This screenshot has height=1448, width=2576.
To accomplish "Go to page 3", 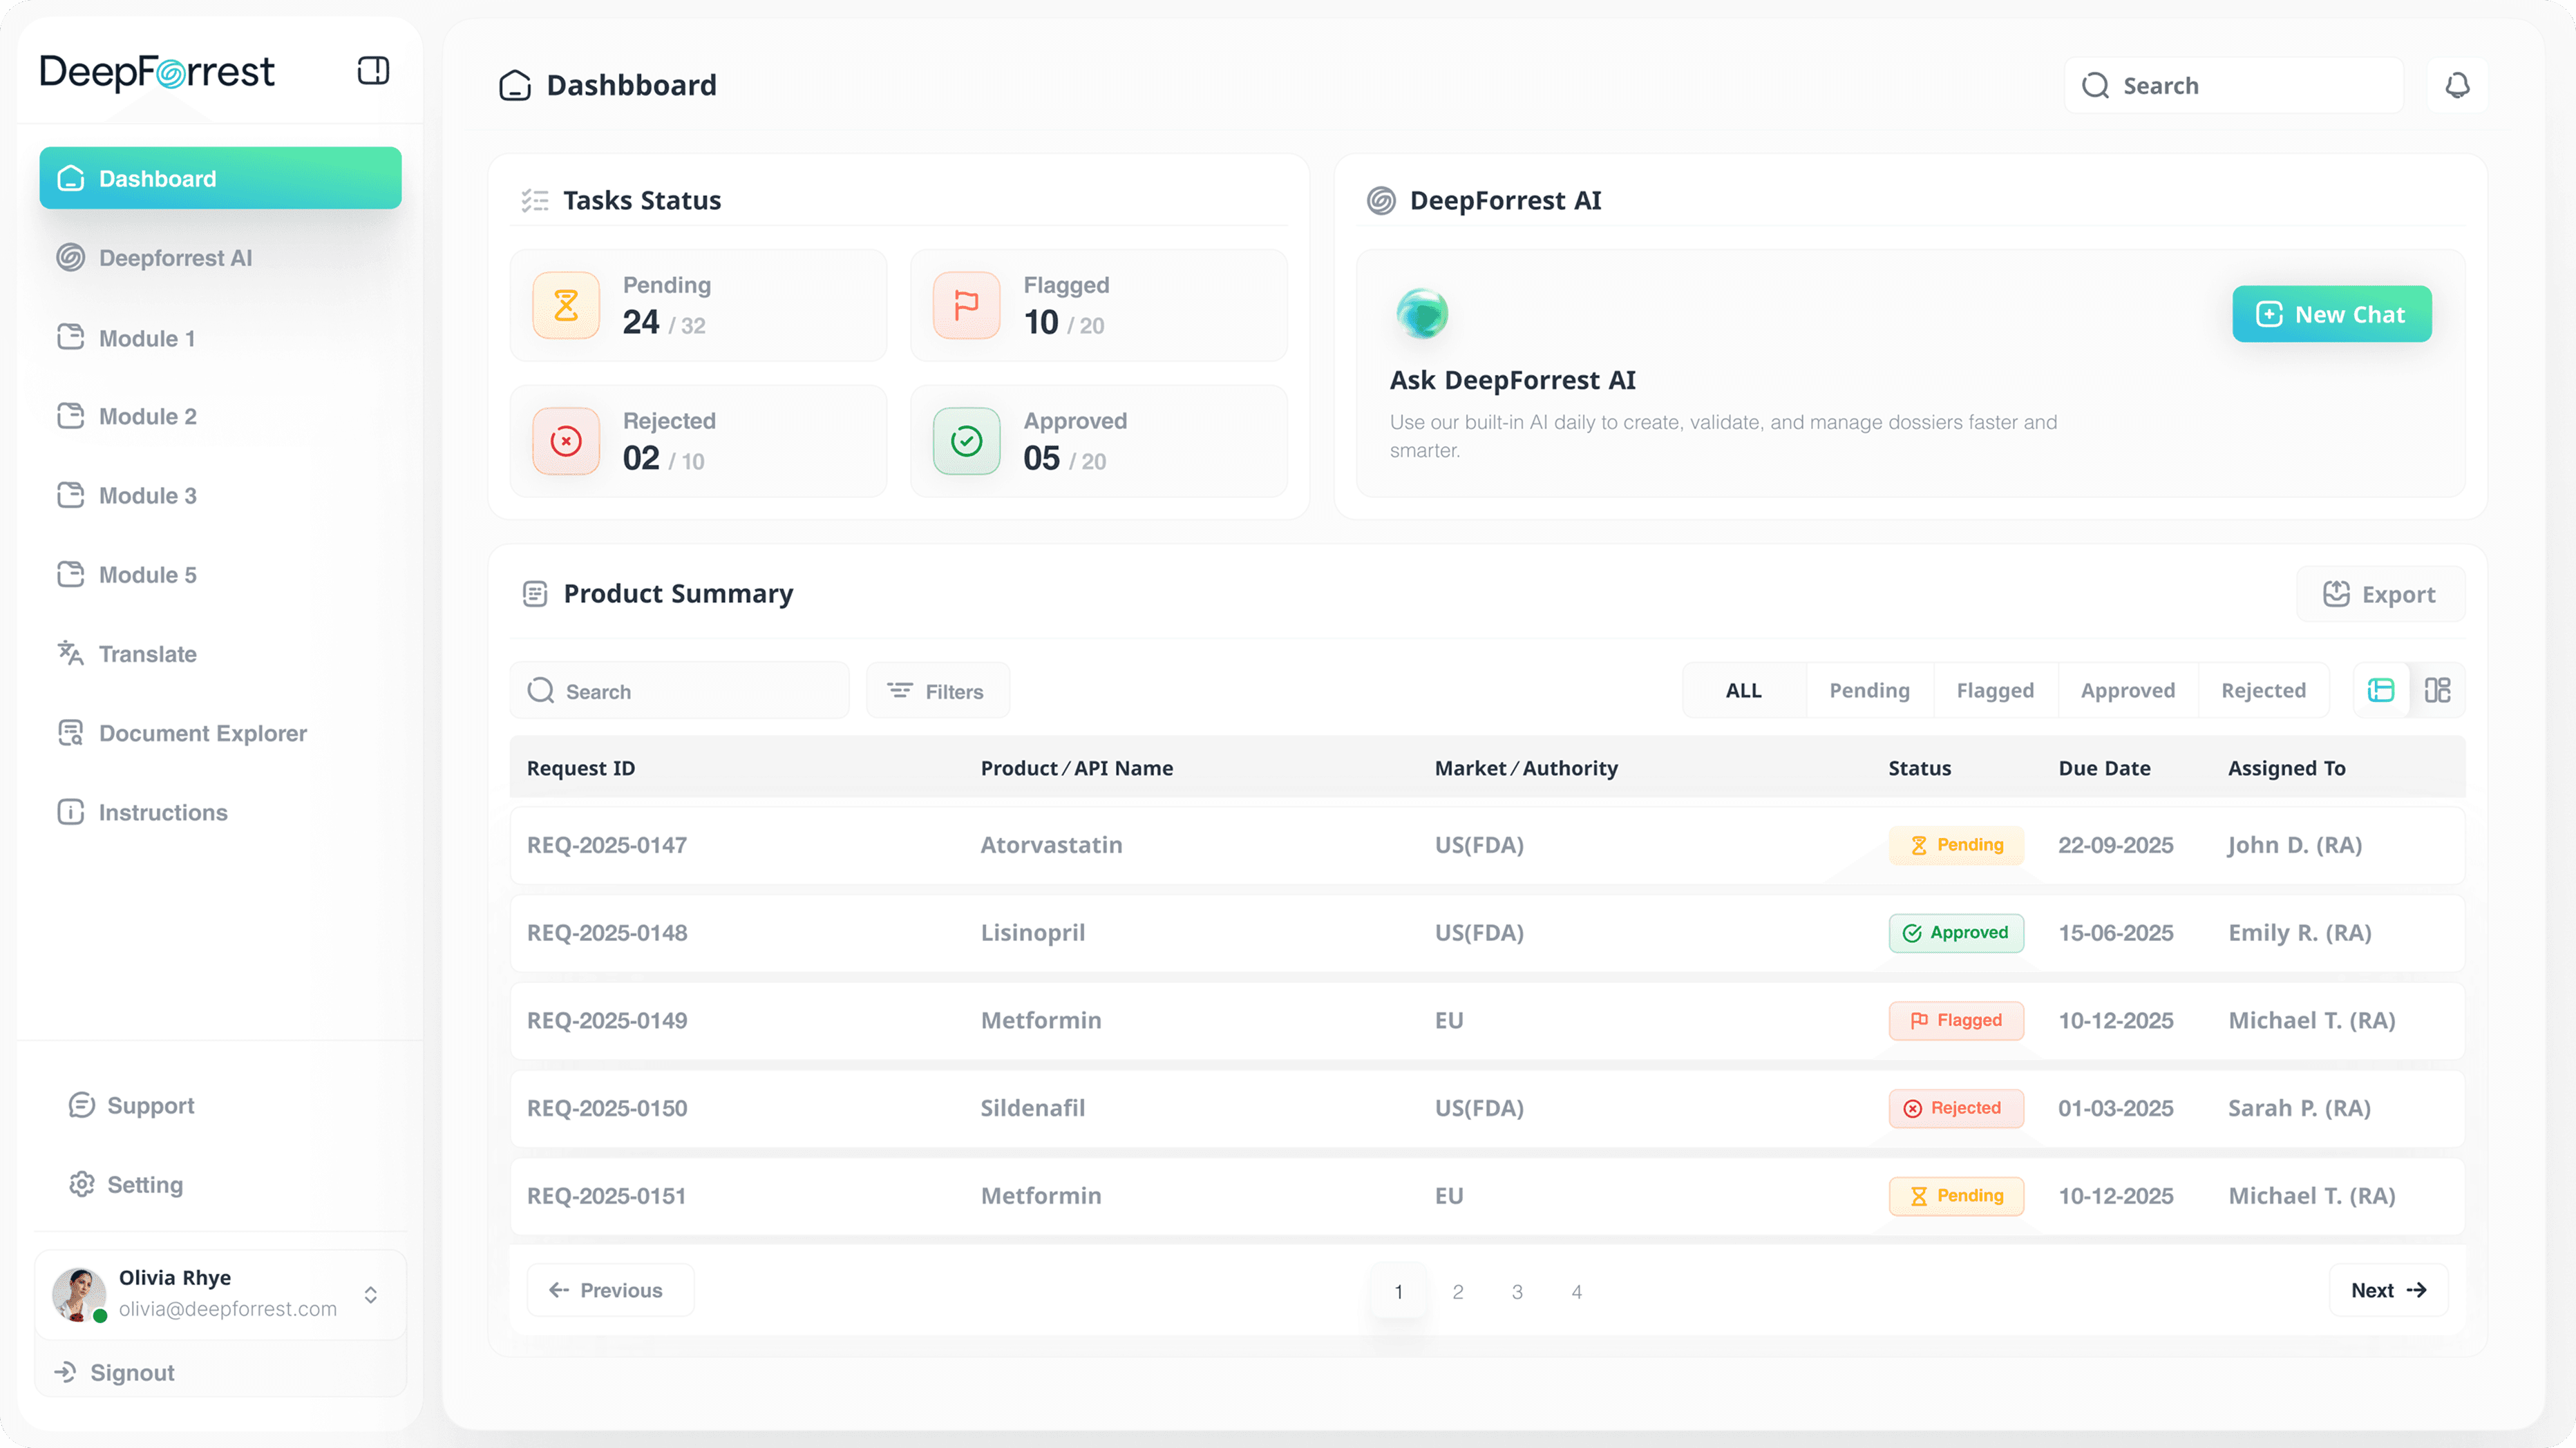I will (1517, 1291).
